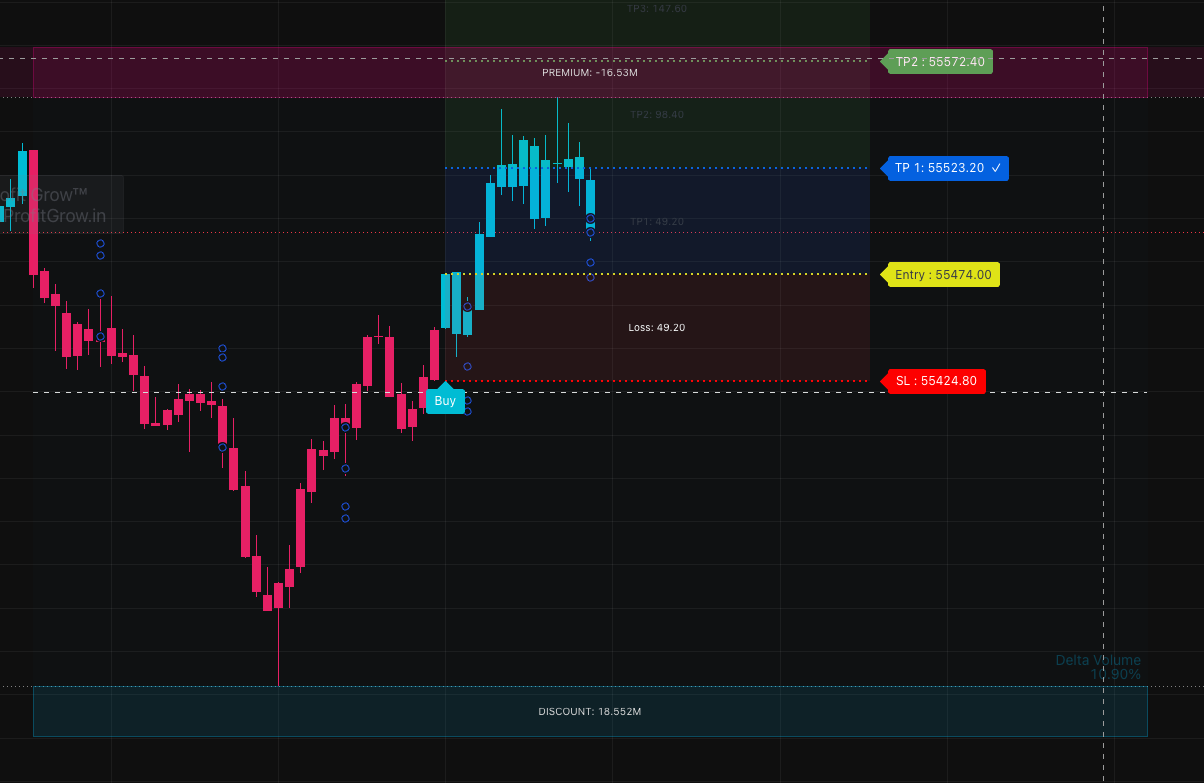Click the checkmark on the TP 1 label
1204x783 pixels.
[x=996, y=168]
